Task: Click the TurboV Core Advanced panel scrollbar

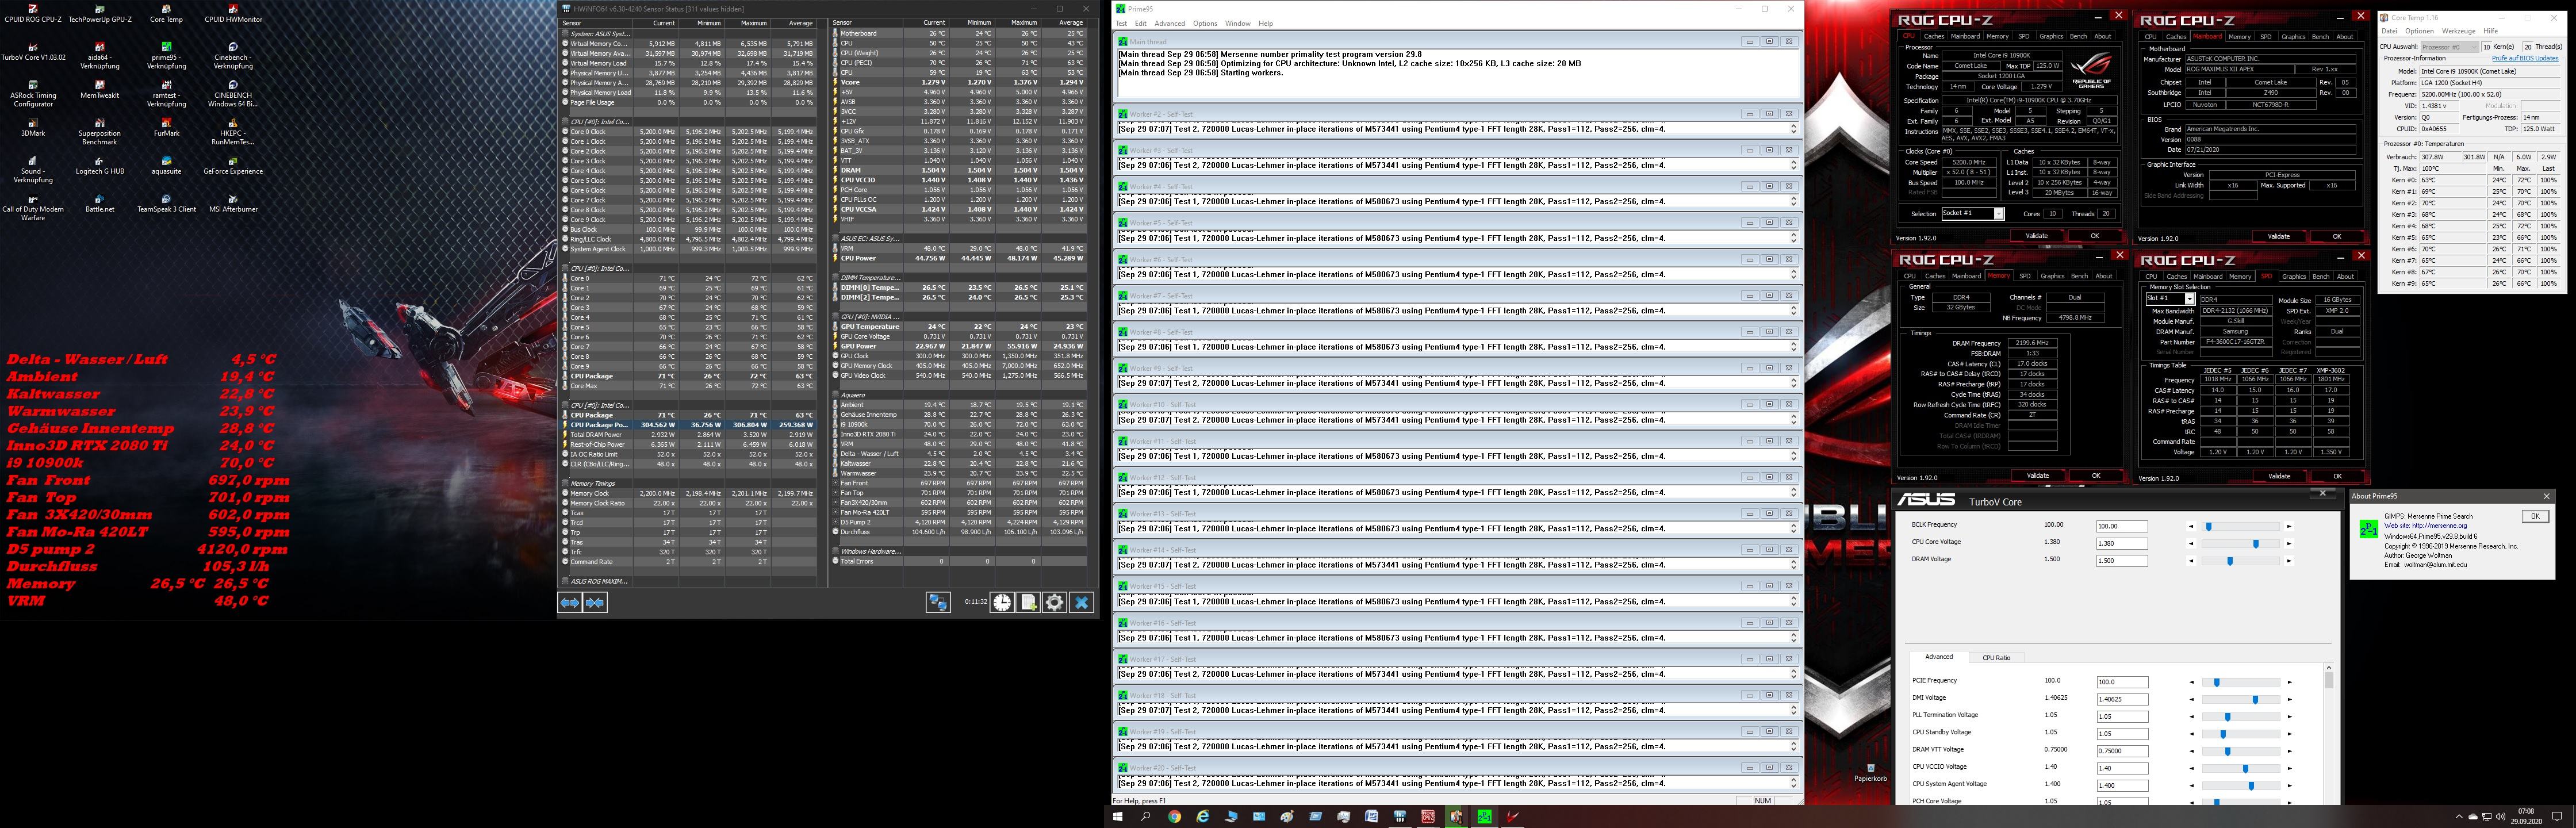Action: 2328,680
